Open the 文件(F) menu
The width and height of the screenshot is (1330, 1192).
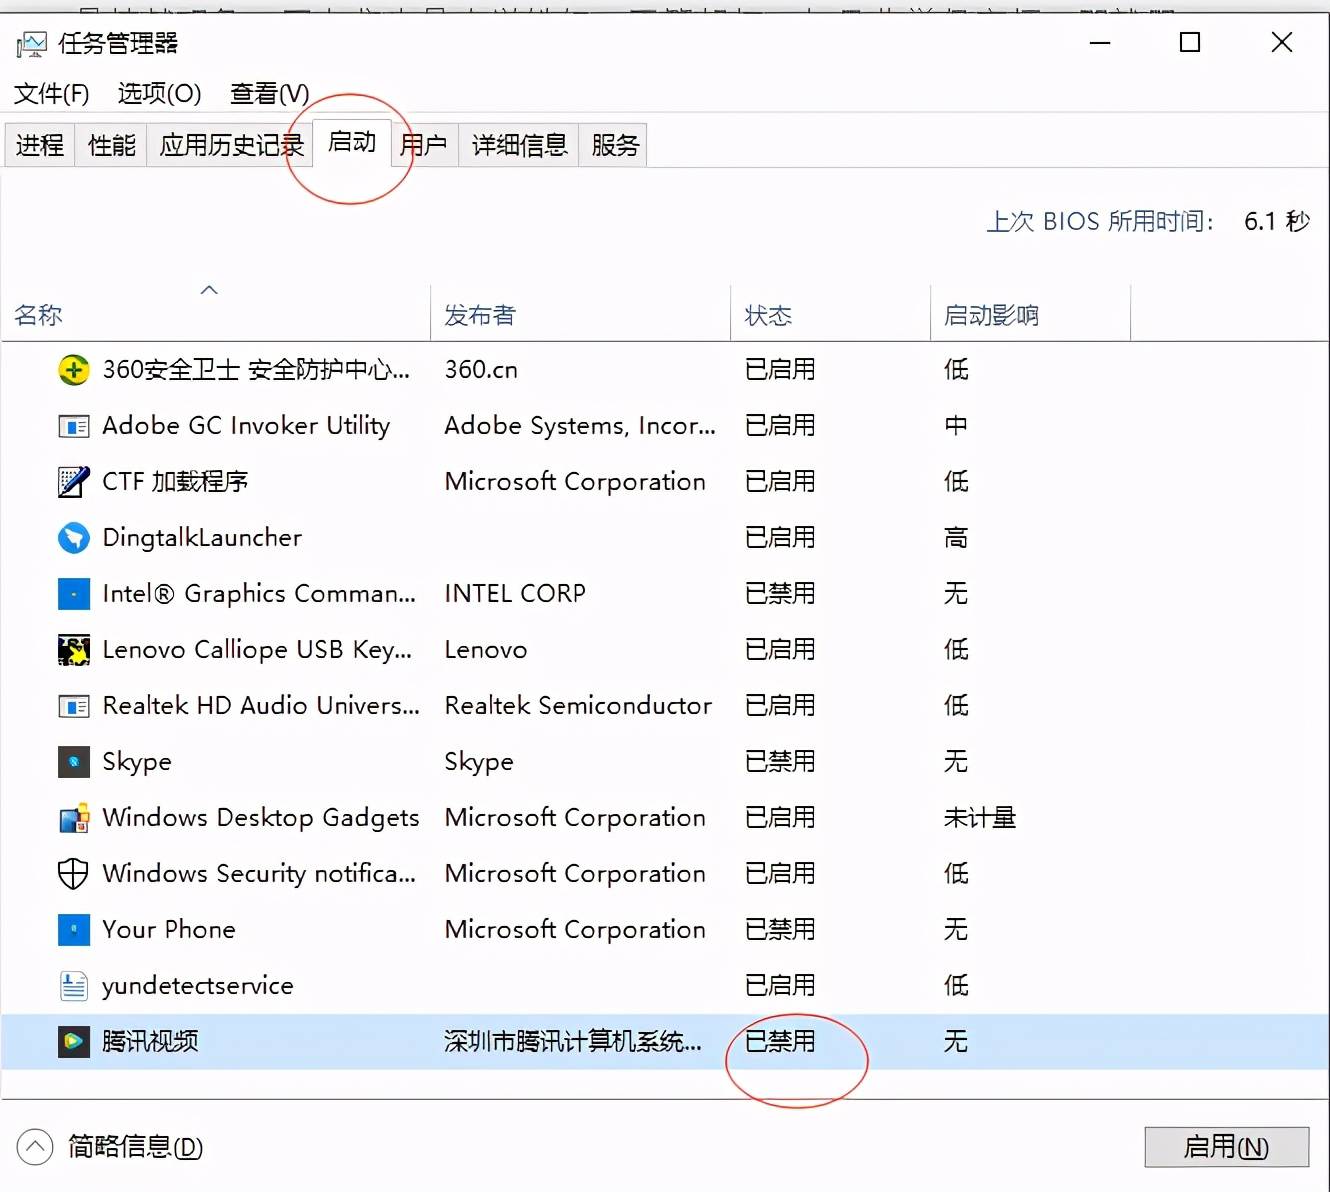pos(51,94)
